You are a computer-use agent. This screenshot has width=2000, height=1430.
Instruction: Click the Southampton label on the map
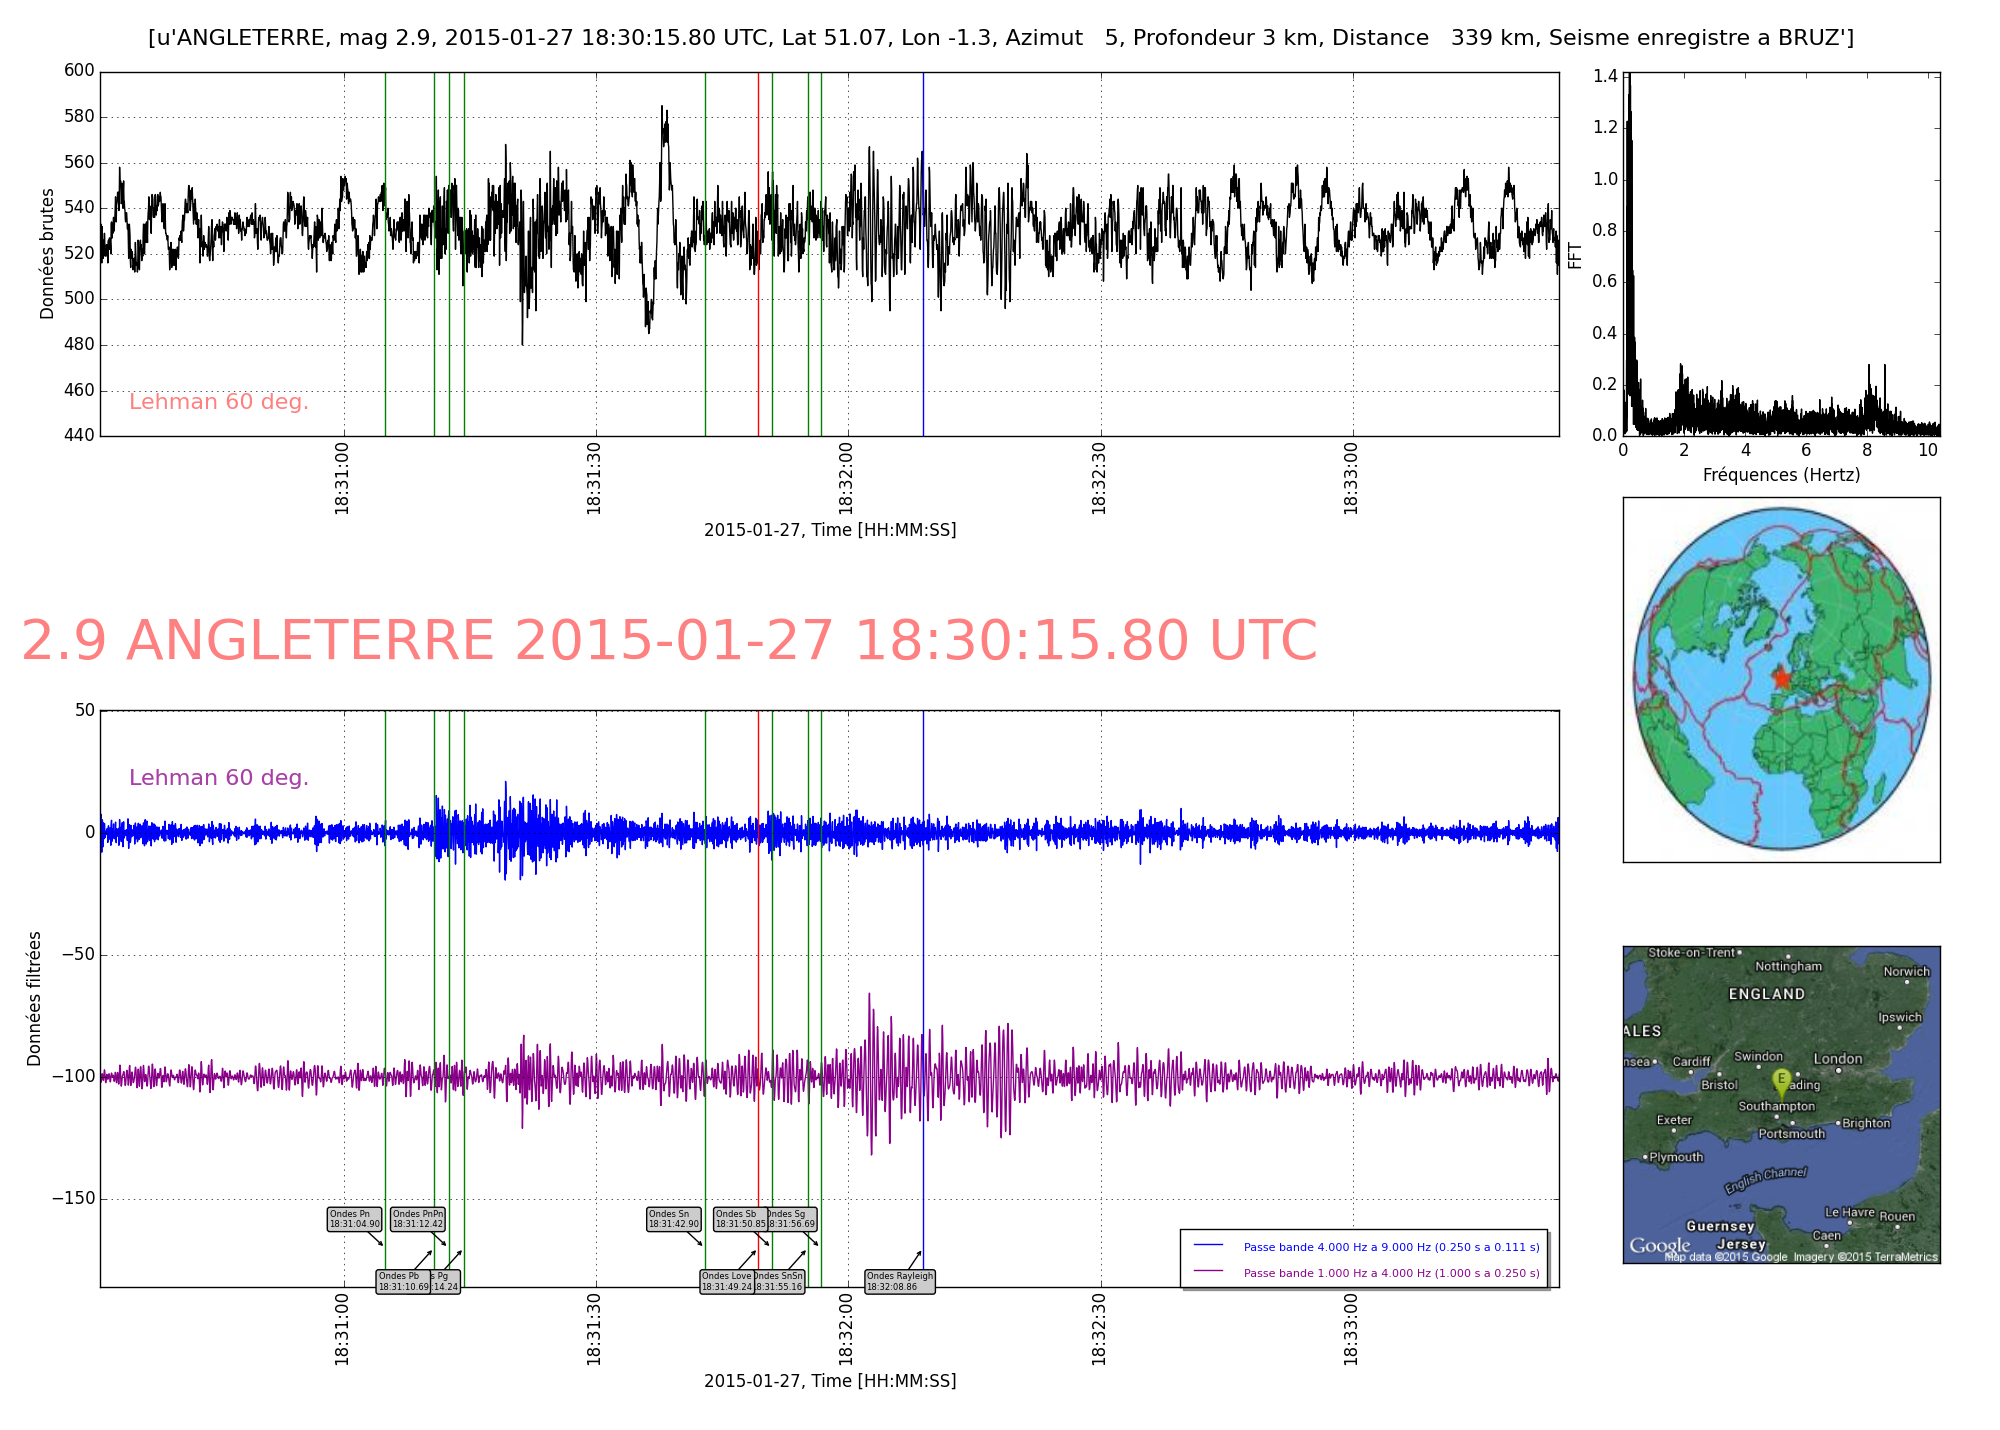point(1776,1106)
